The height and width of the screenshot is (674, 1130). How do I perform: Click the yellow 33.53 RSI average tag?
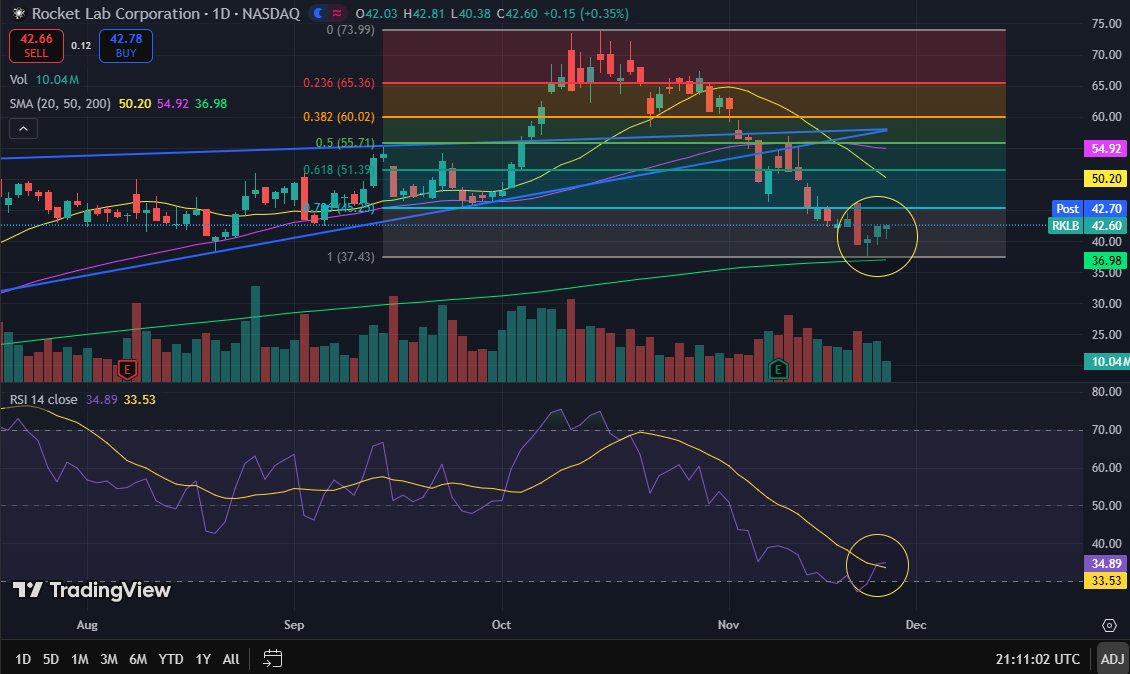click(x=1105, y=580)
